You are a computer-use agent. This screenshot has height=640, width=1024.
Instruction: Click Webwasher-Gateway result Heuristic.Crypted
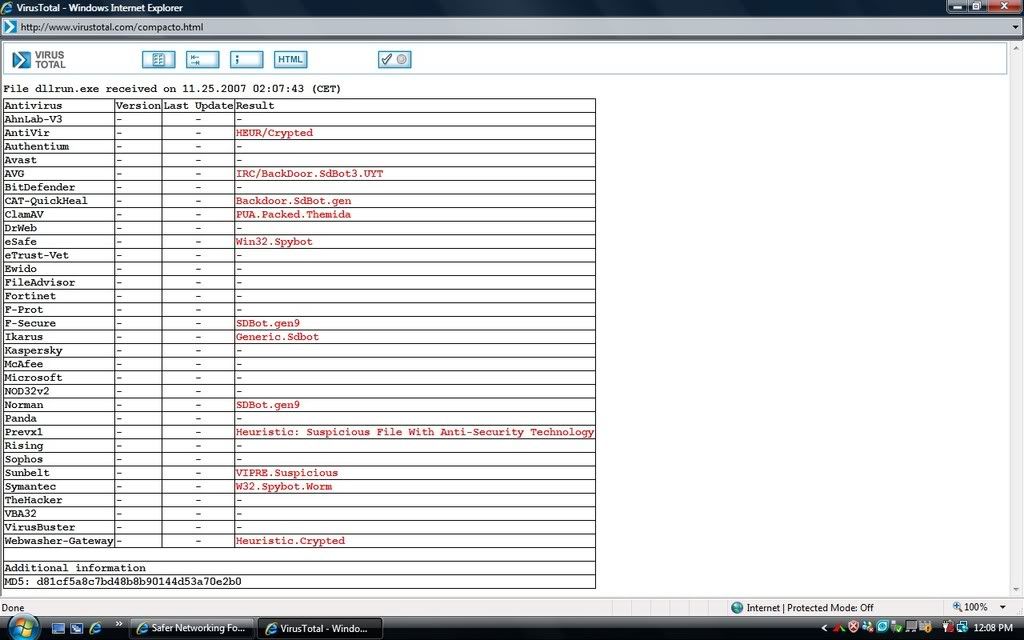pos(290,541)
